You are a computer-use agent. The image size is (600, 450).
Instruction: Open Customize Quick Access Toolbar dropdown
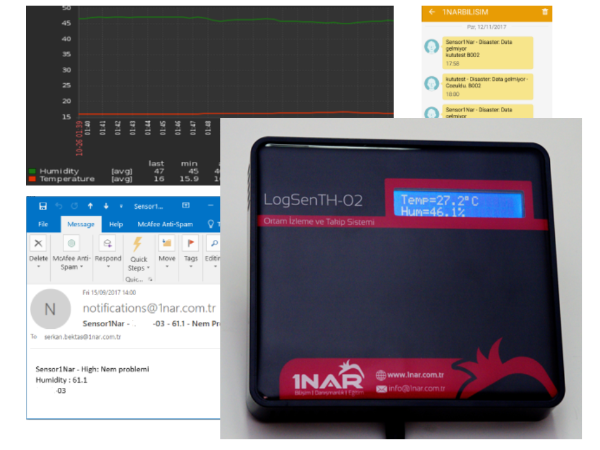pos(121,207)
